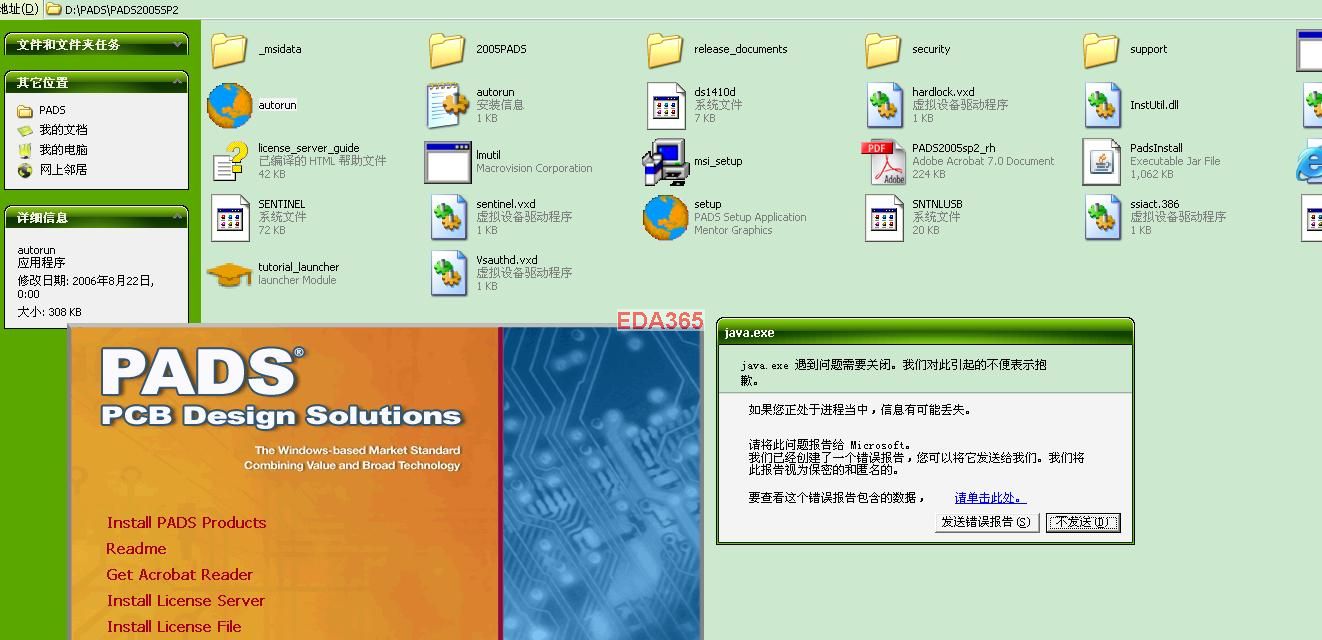Collapse the 文件和文件夹任务 panel

pyautogui.click(x=178, y=44)
